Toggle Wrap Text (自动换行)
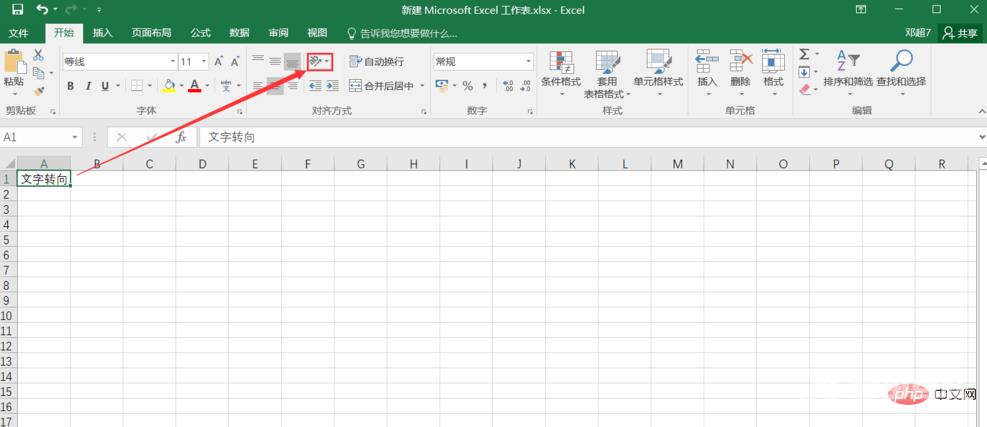The width and height of the screenshot is (987, 427). click(376, 62)
